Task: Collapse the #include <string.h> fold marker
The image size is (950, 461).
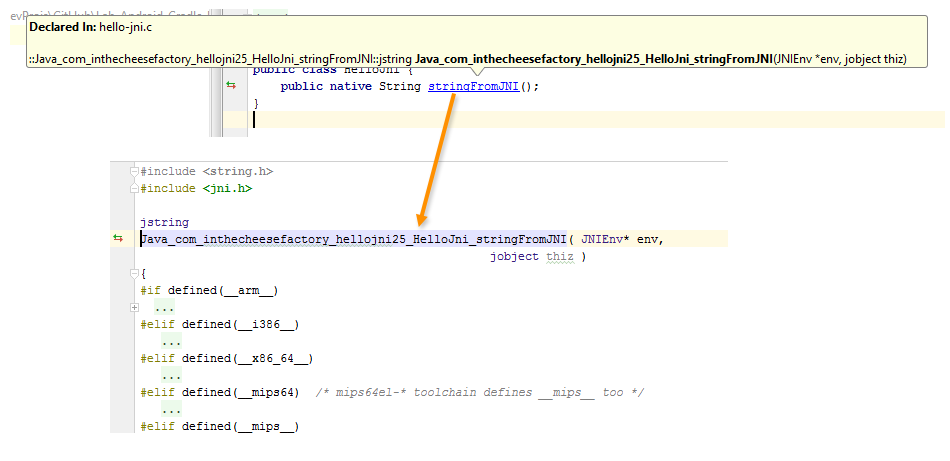Action: [x=134, y=172]
